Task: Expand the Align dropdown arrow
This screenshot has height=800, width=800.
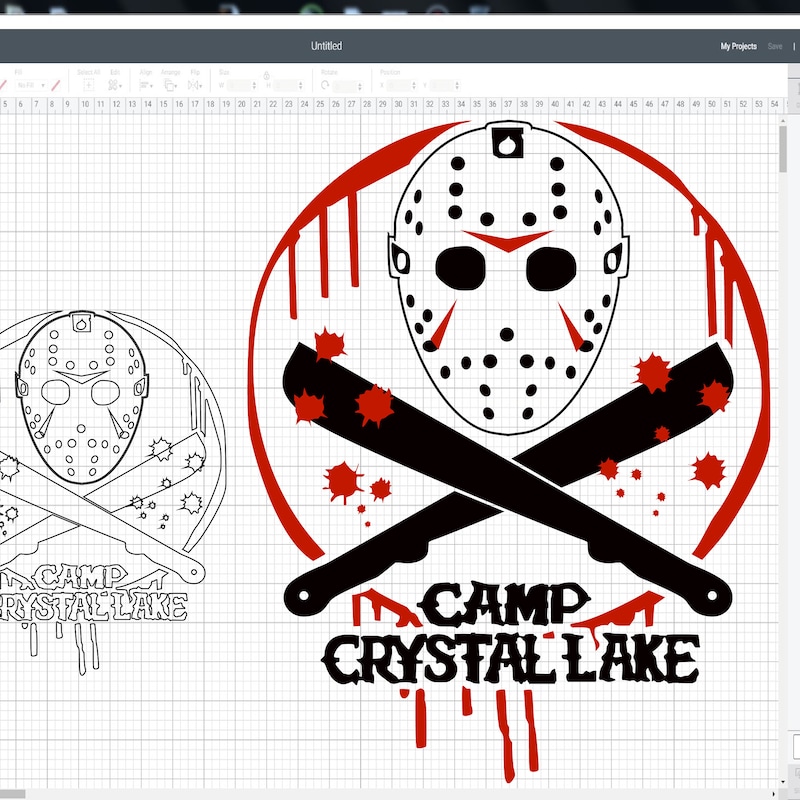Action: [151, 85]
